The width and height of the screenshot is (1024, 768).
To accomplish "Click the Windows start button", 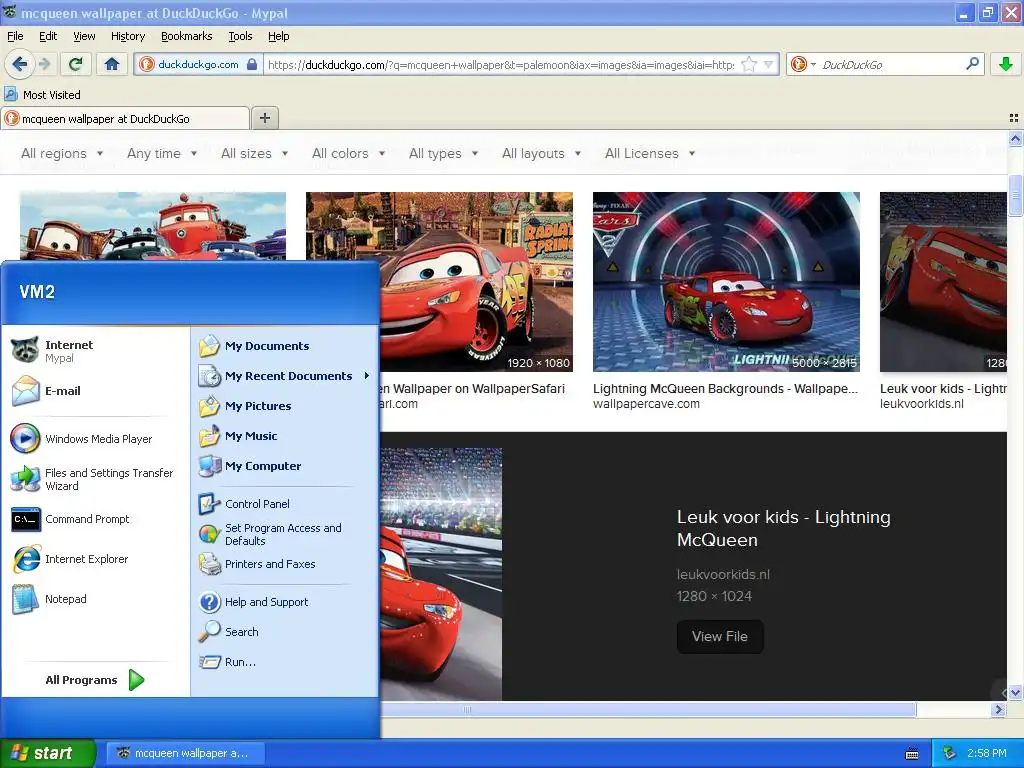I will [x=48, y=753].
